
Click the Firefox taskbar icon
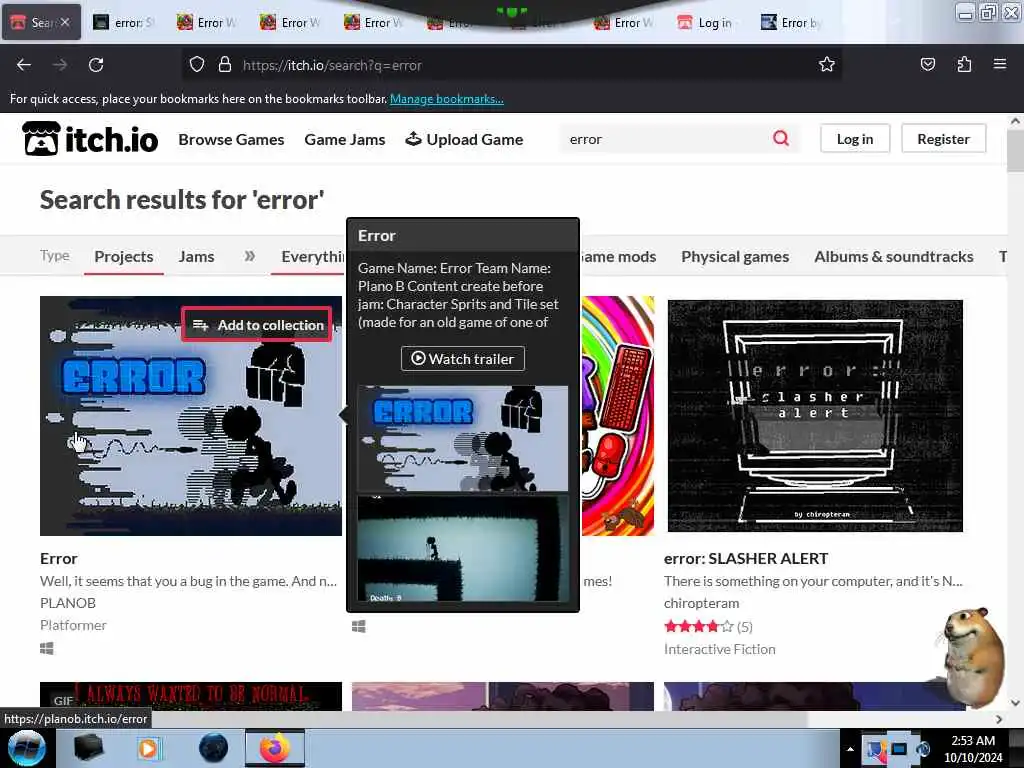[275, 748]
